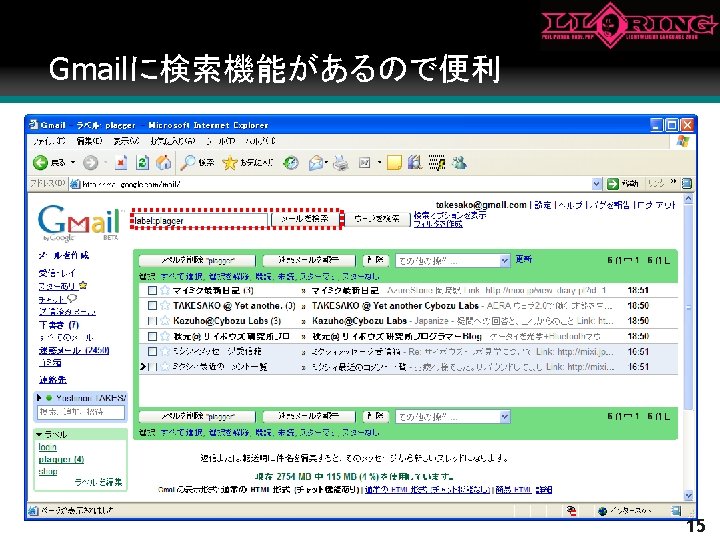The image size is (720, 540).
Task: Click the Stop loading icon
Action: (x=121, y=163)
